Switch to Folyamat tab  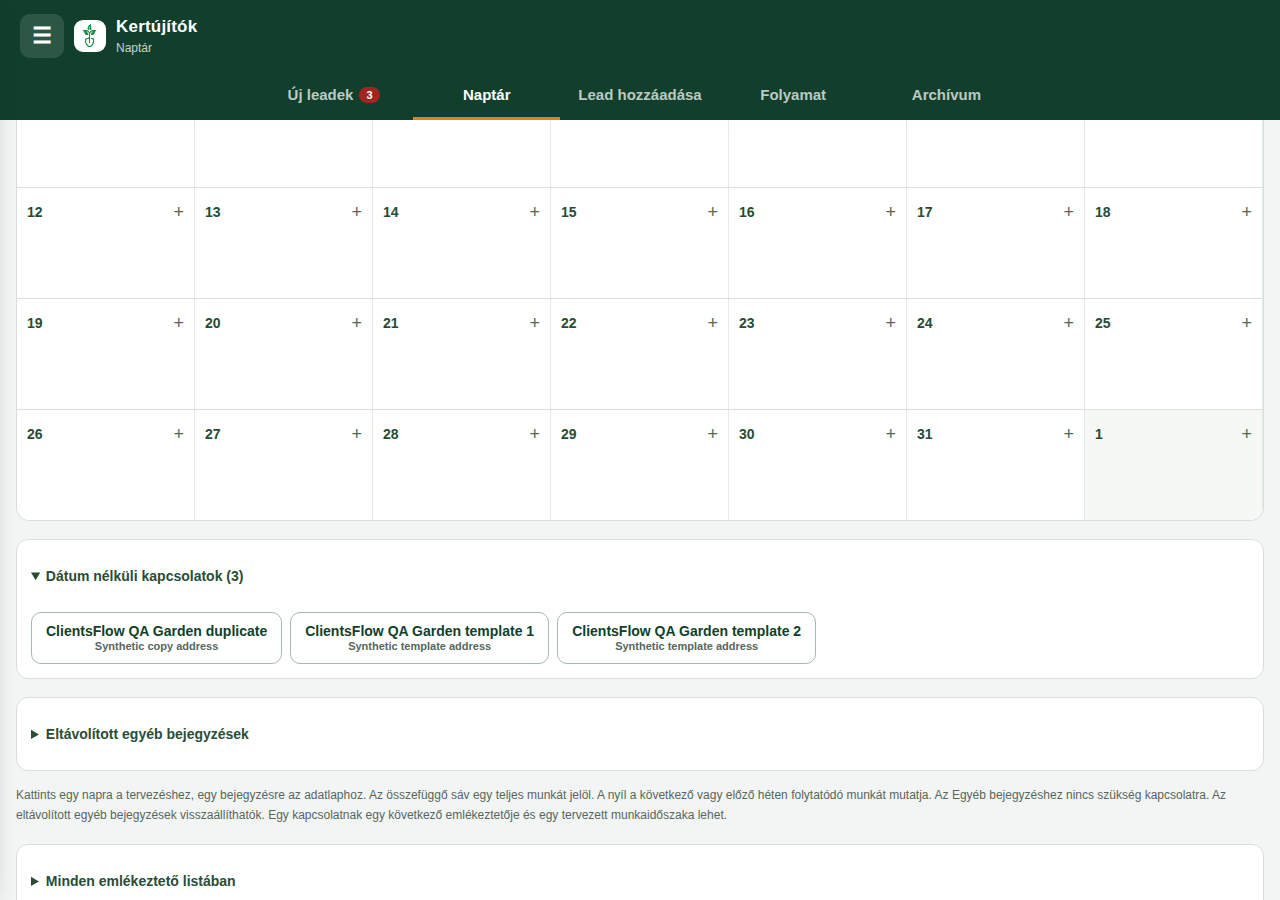tap(793, 95)
